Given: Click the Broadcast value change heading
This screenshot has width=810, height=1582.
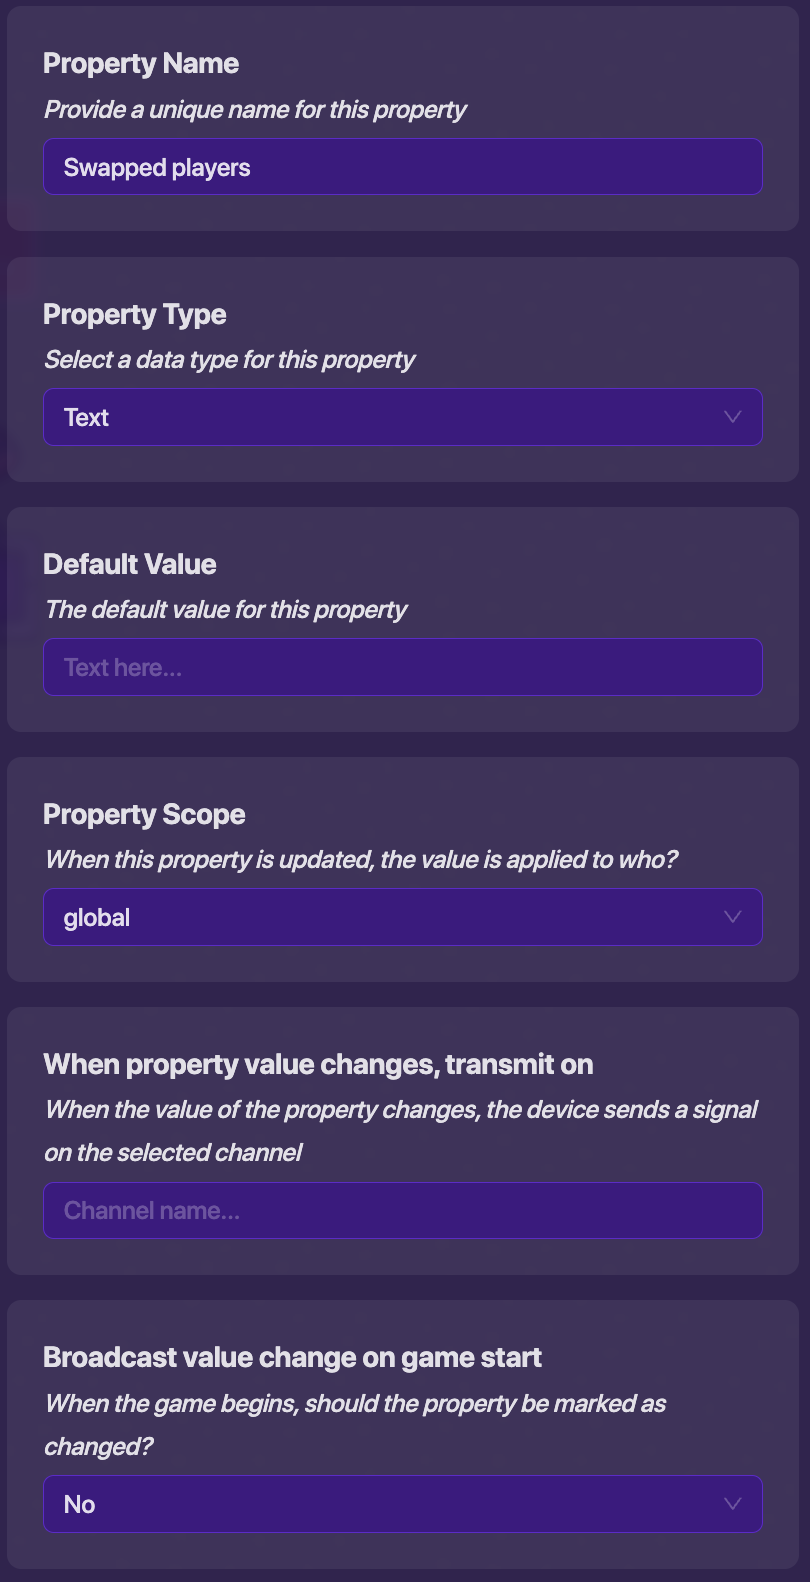Looking at the screenshot, I should point(292,1357).
